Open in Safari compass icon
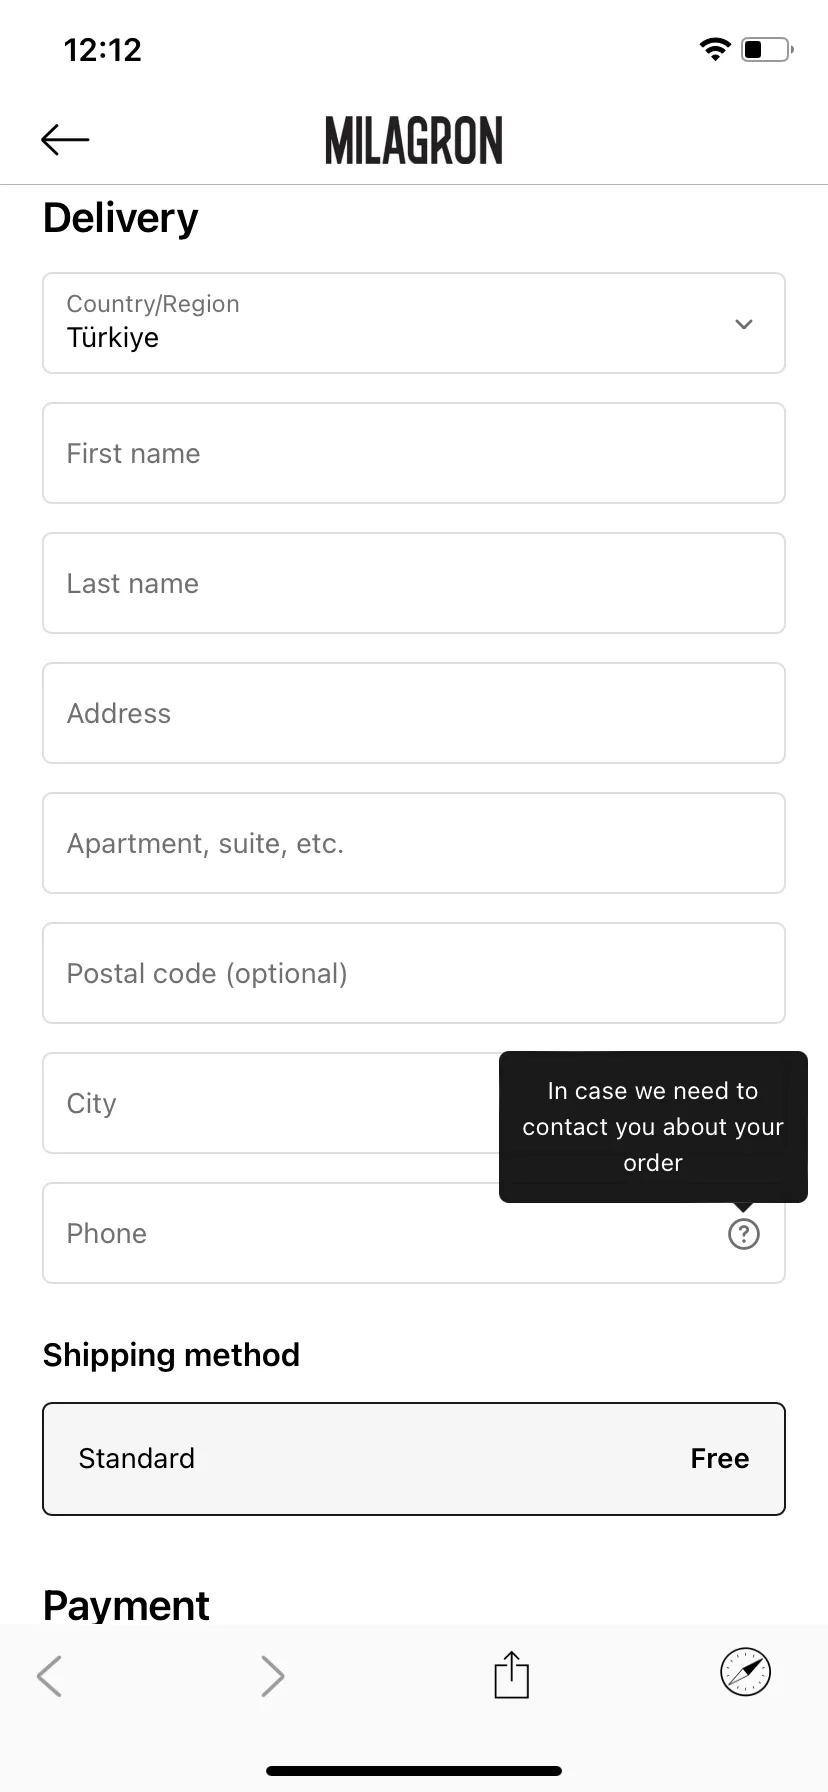This screenshot has height=1792, width=828. [x=746, y=1672]
